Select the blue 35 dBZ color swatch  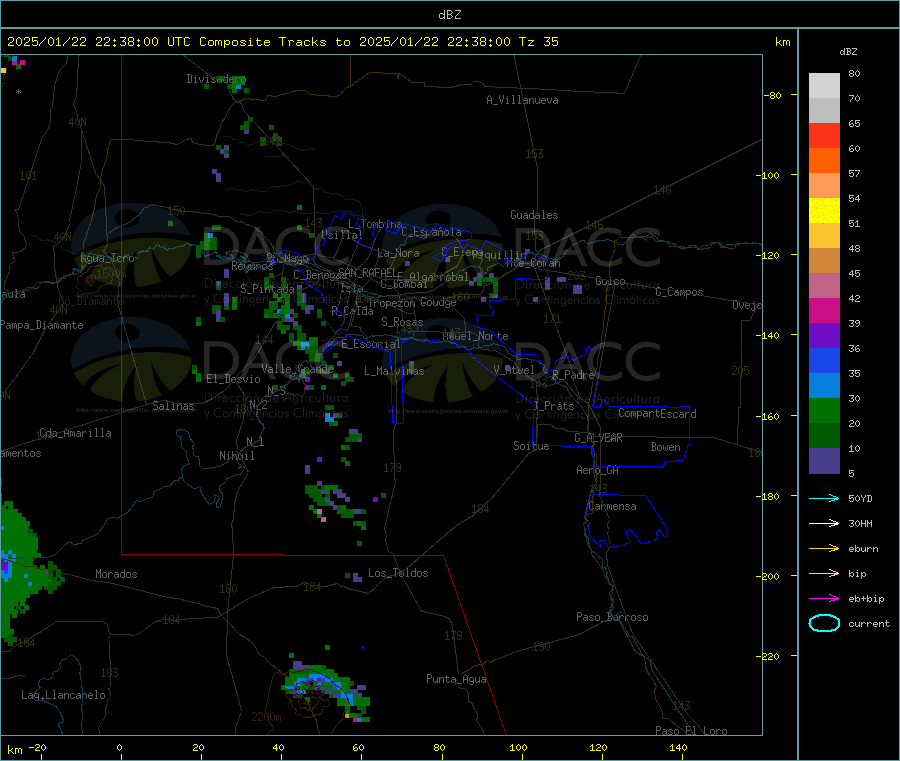[824, 360]
